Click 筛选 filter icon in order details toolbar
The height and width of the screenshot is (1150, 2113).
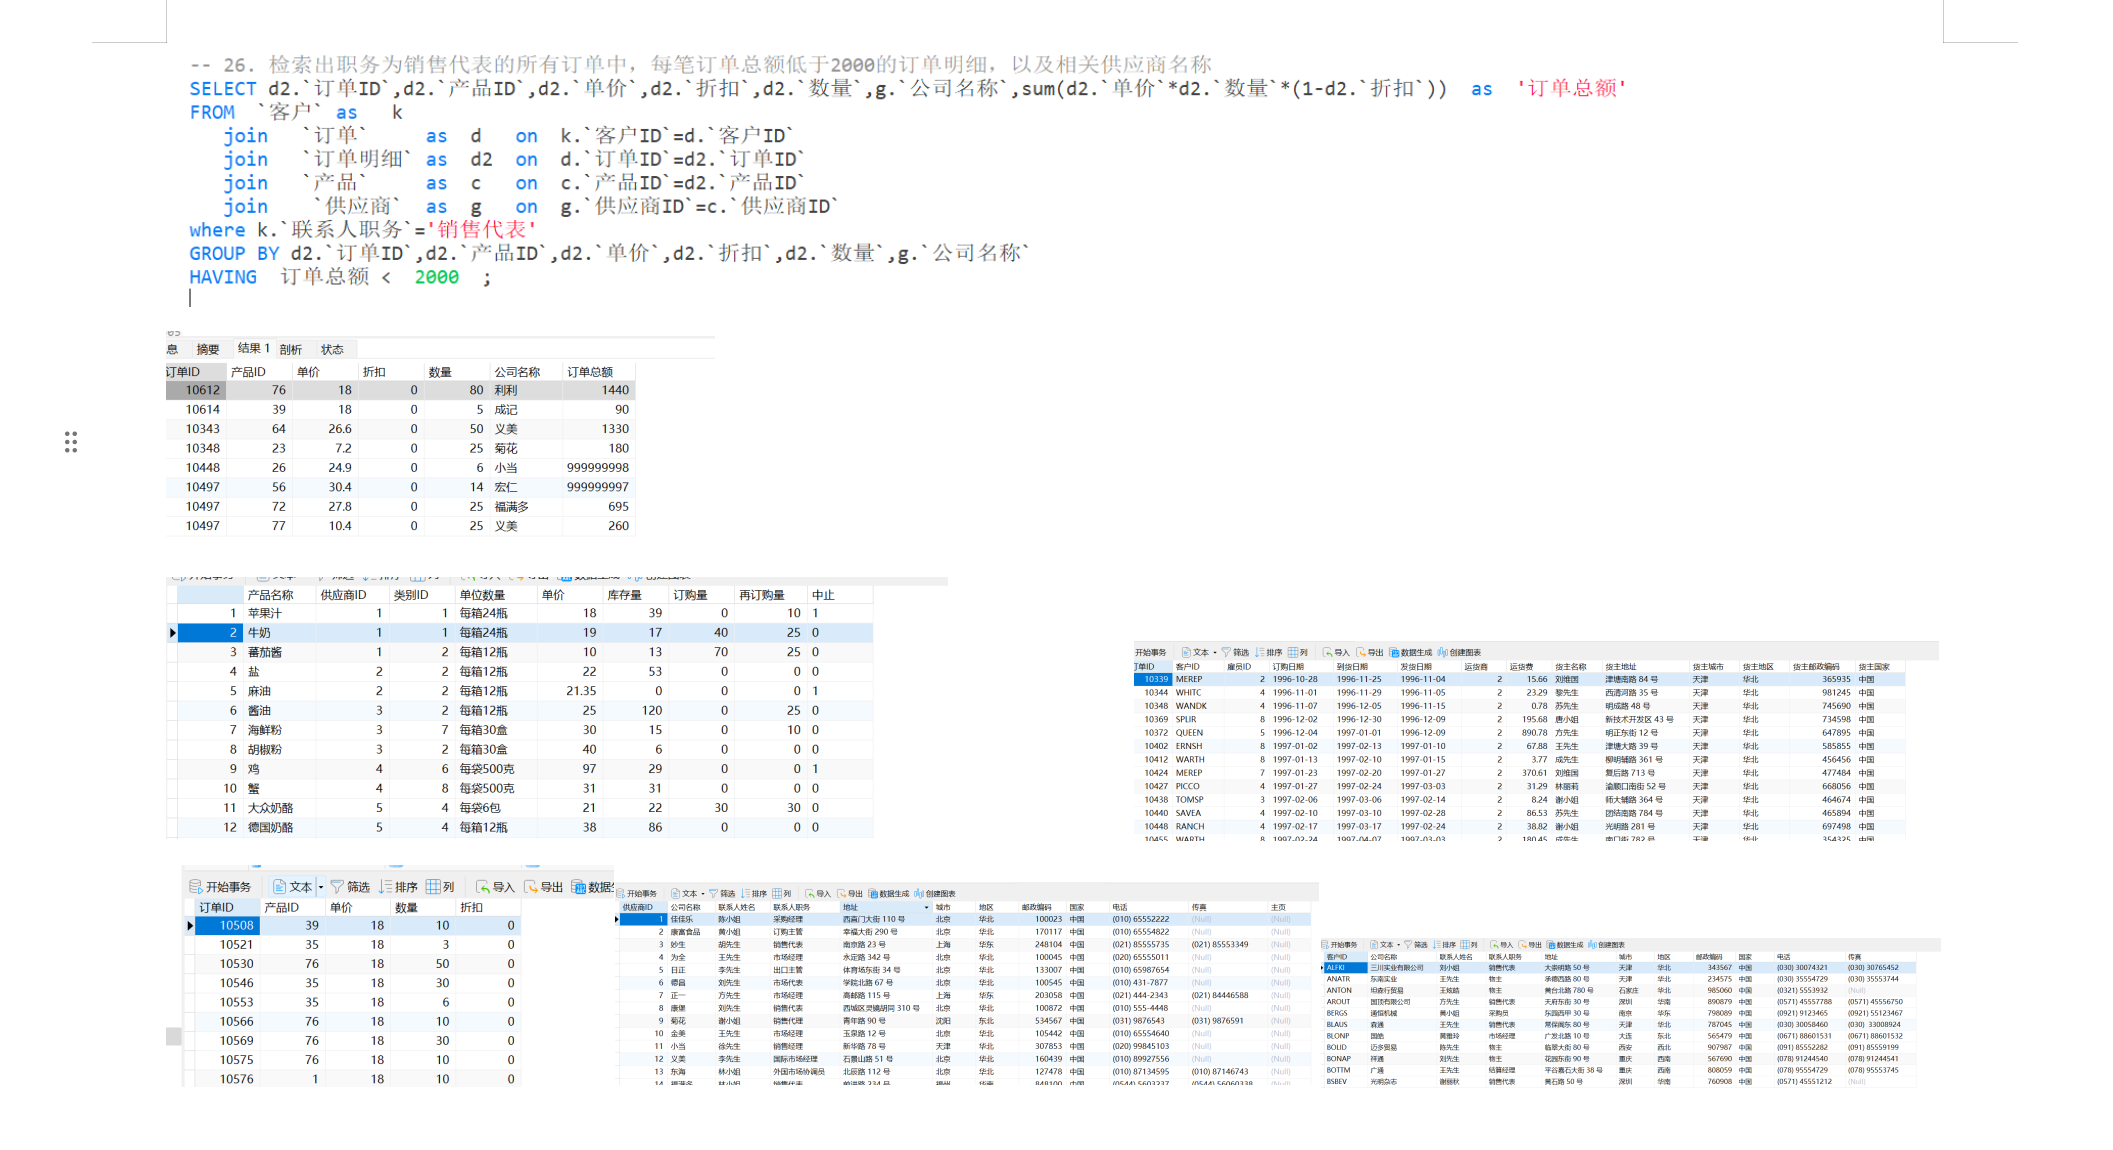(x=350, y=887)
